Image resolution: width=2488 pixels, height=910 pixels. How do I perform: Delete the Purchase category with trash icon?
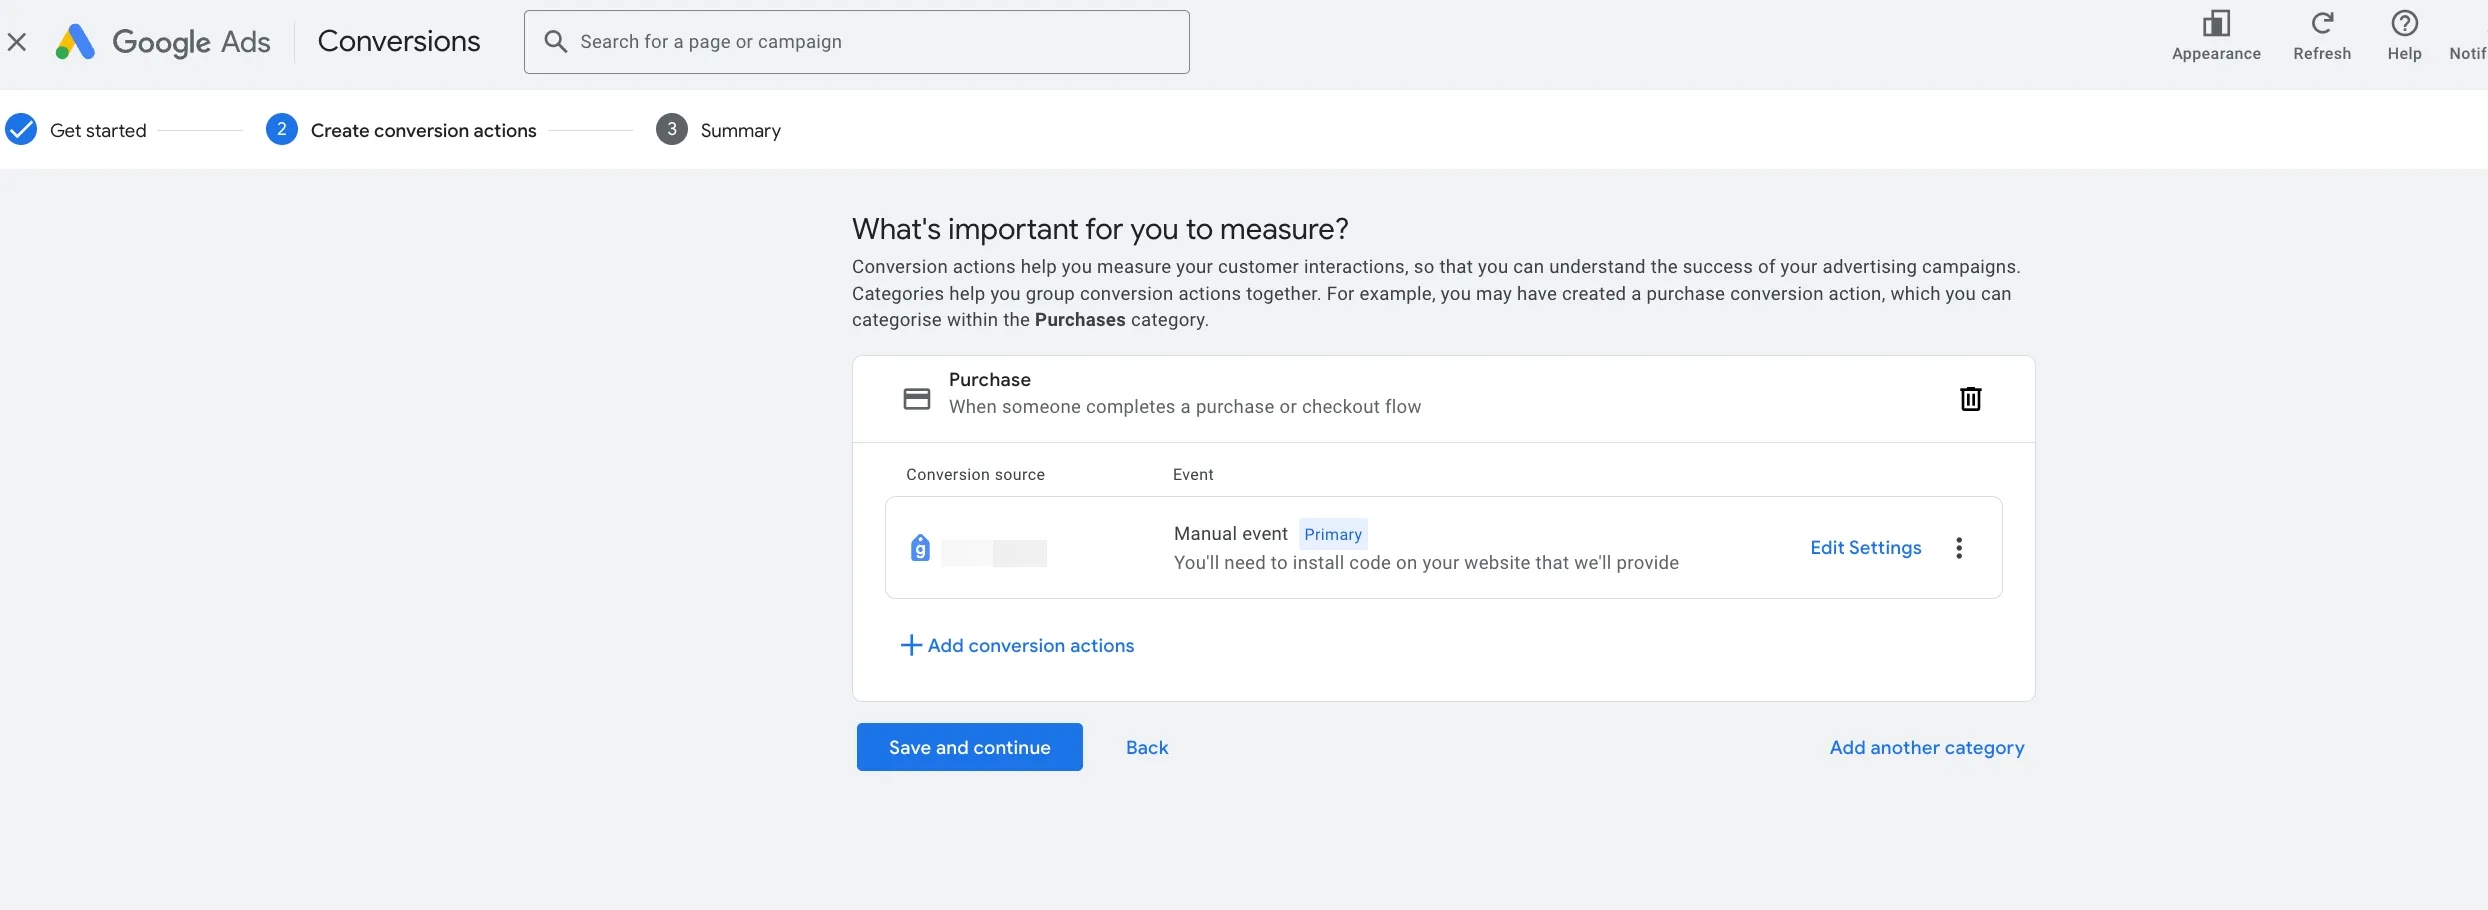(1970, 399)
